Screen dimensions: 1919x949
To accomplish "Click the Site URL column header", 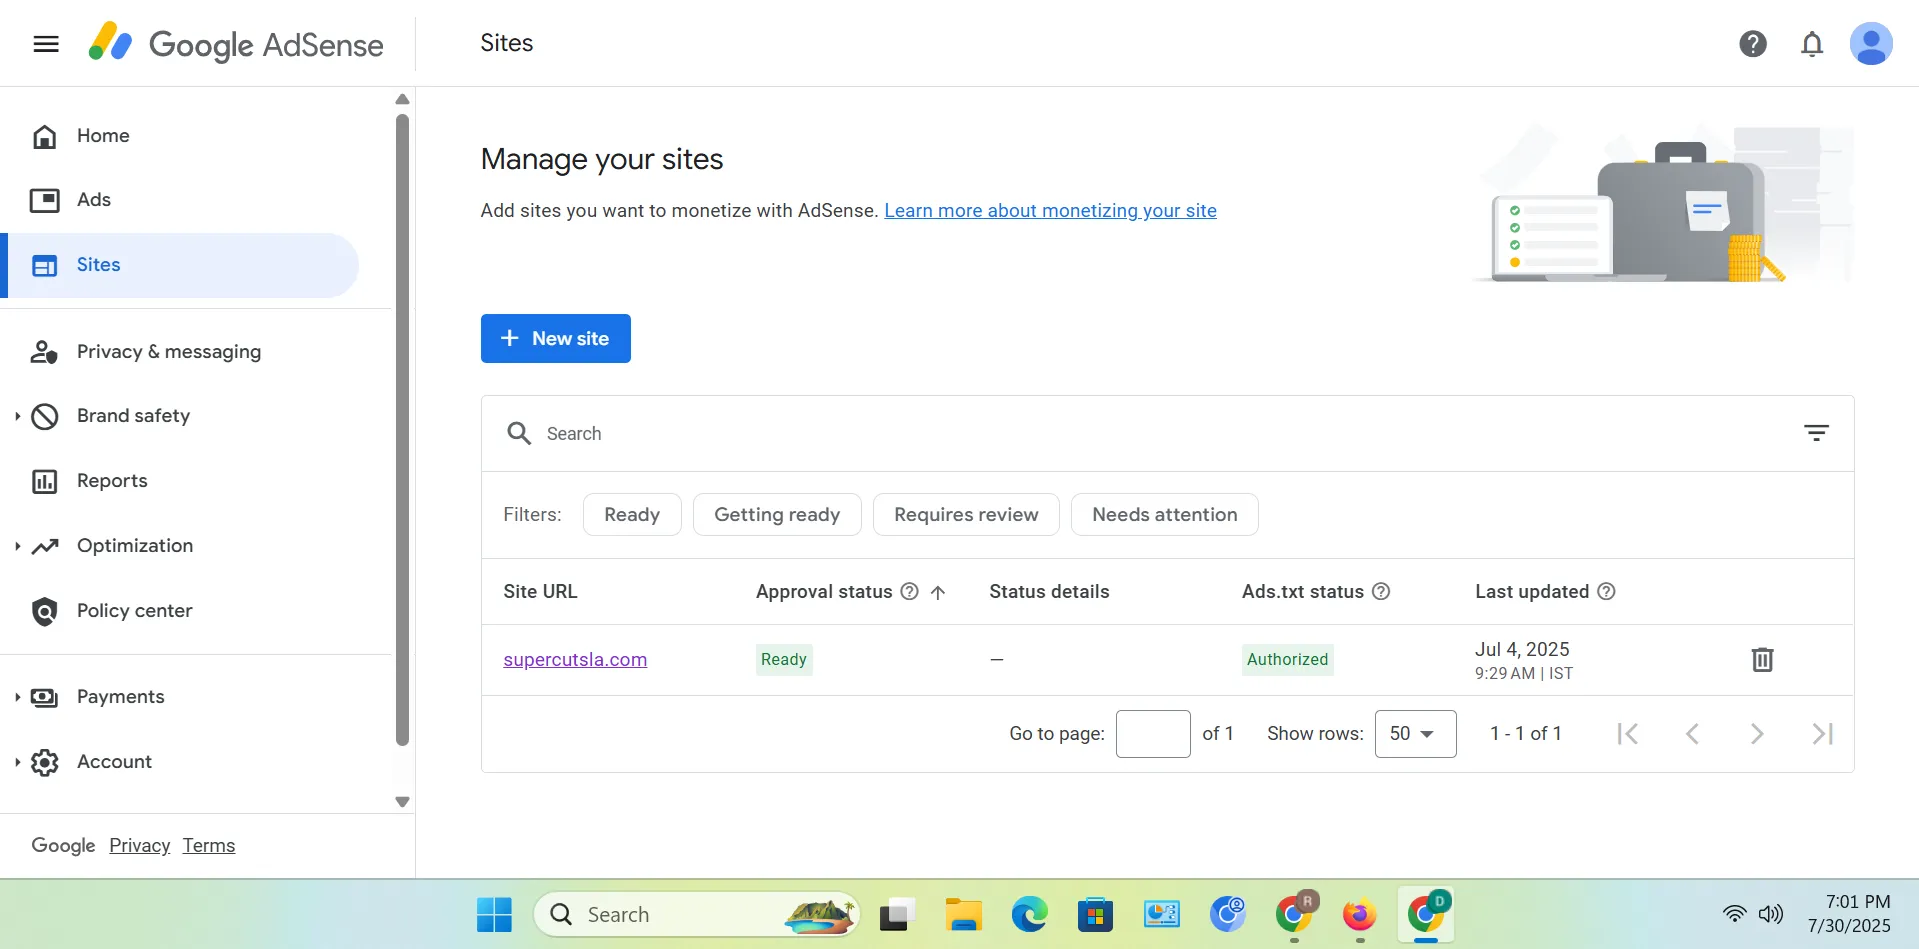I will (x=540, y=591).
